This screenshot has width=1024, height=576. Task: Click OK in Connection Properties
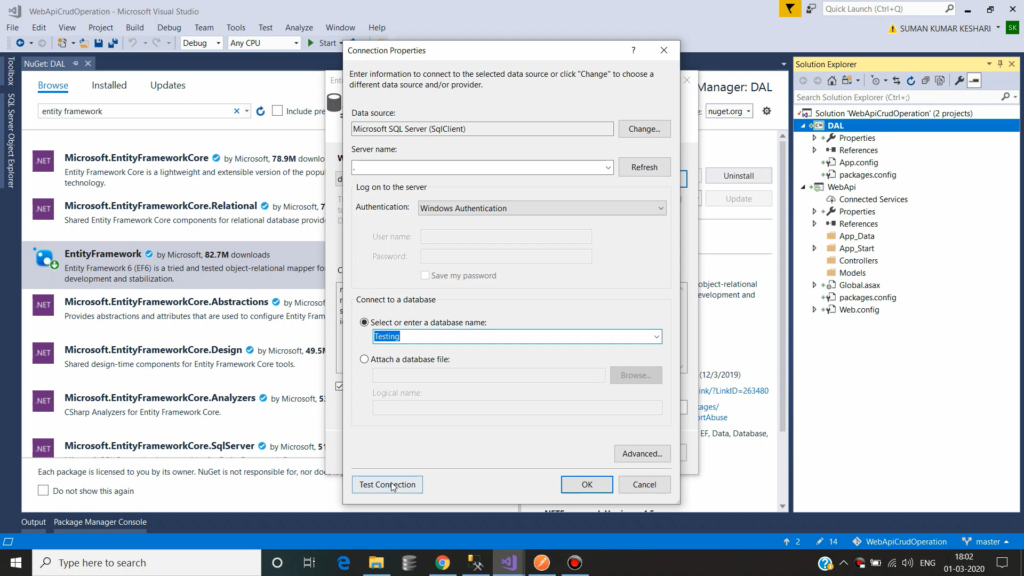[586, 485]
